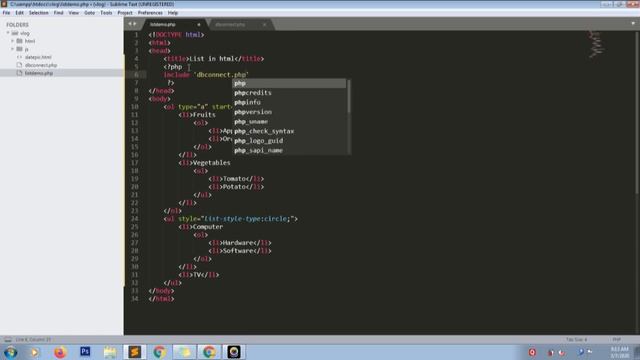Expand the html folder arrow
The width and height of the screenshot is (640, 360).
pyautogui.click(x=13, y=41)
